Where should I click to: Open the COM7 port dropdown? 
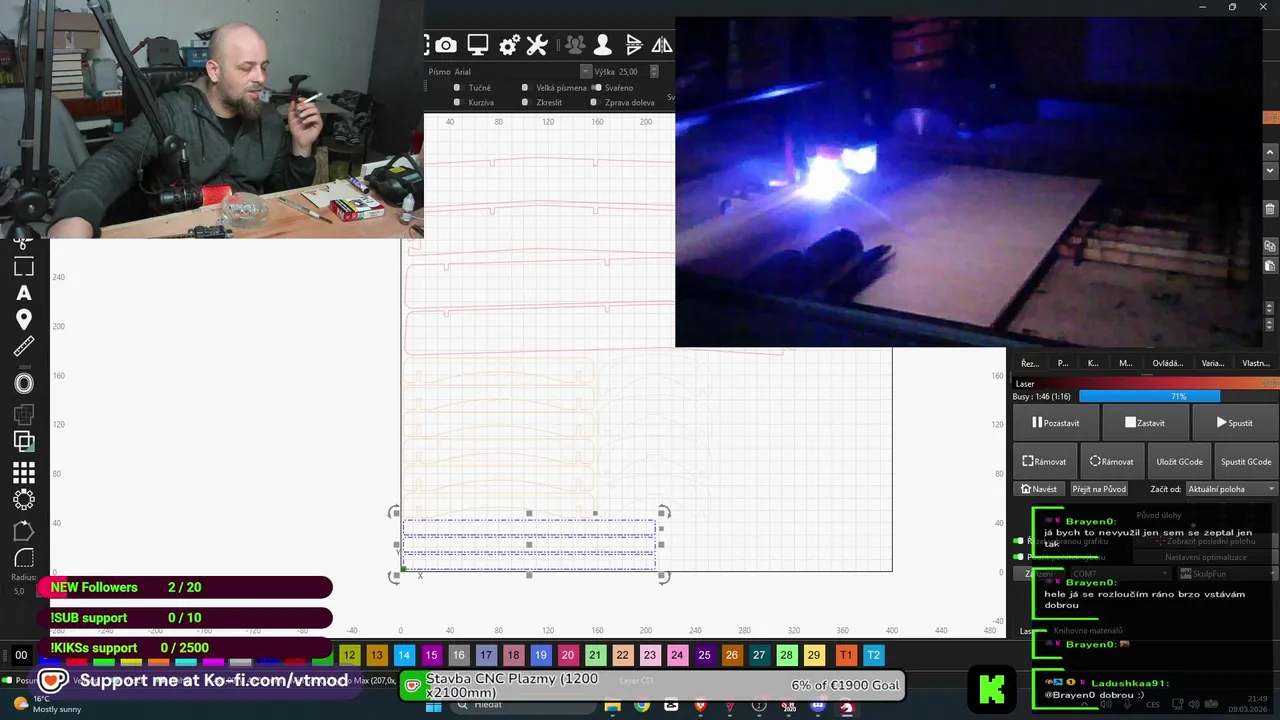[1120, 574]
